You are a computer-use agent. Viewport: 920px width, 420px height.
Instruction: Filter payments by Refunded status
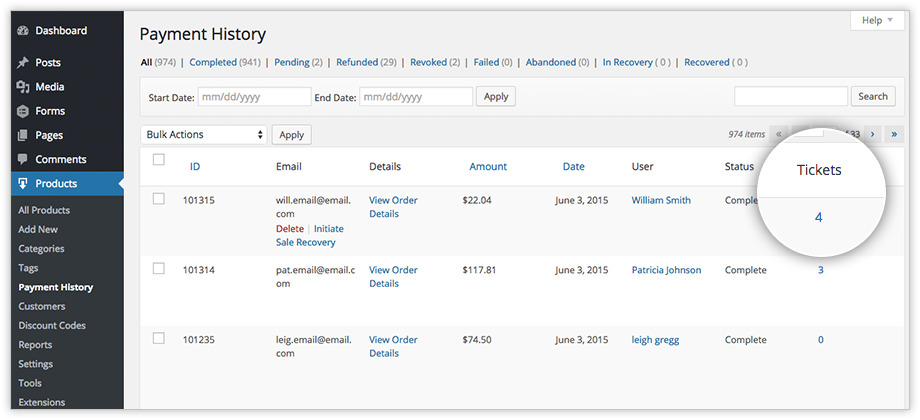click(x=357, y=62)
